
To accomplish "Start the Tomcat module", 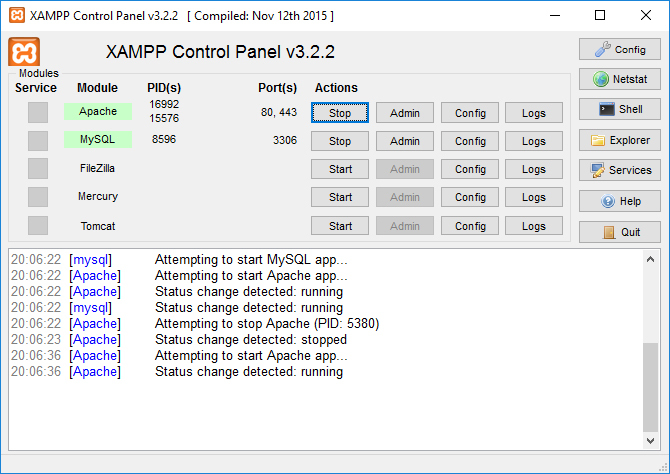I will click(x=340, y=226).
